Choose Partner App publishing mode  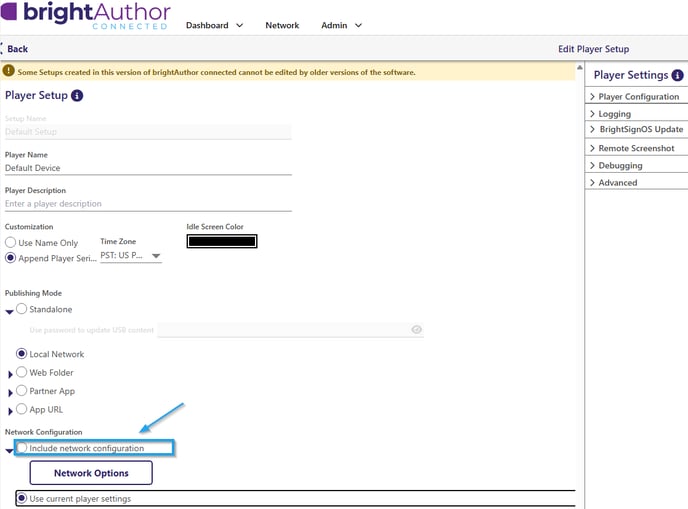tap(22, 391)
